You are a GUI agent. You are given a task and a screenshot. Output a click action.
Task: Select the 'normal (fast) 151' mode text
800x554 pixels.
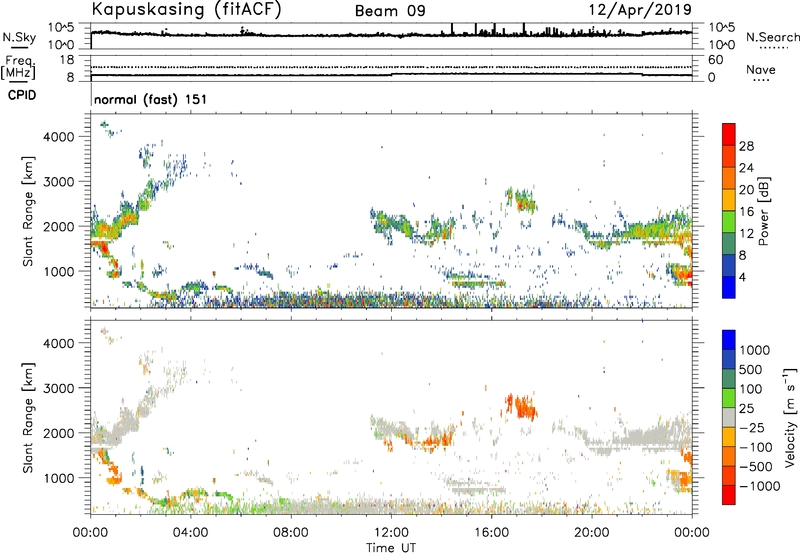pyautogui.click(x=151, y=99)
